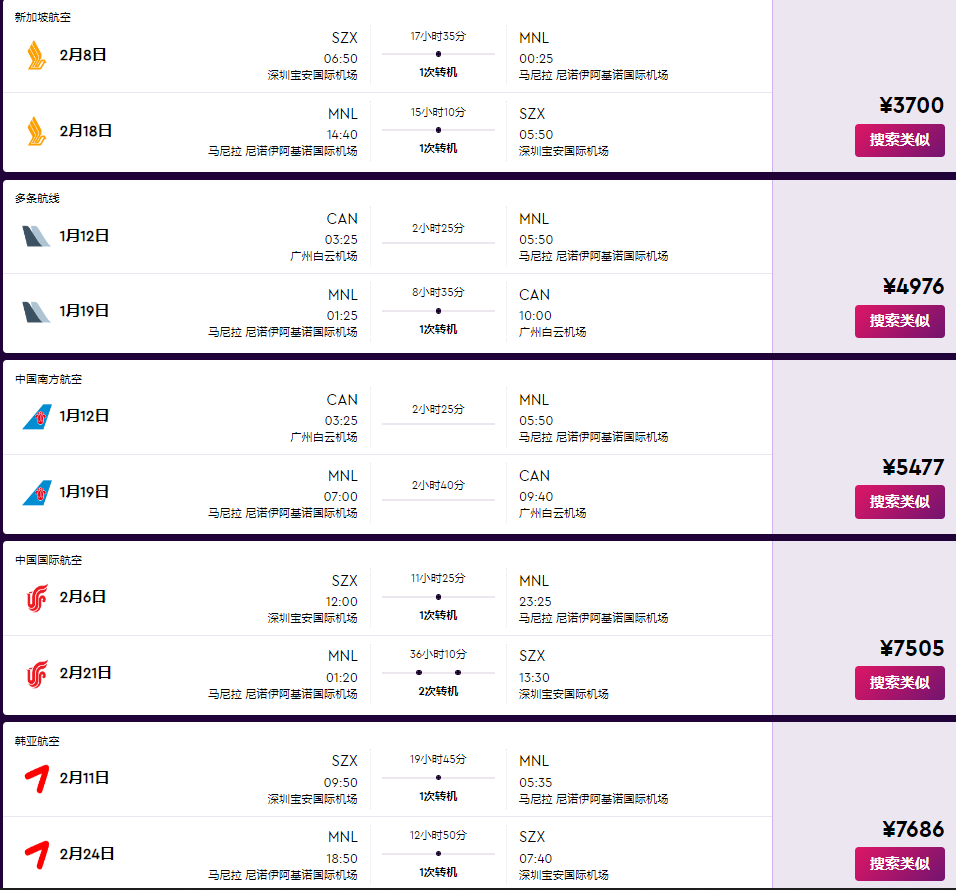Select the 多条航线 logo next to 1月12日

[x=36, y=236]
